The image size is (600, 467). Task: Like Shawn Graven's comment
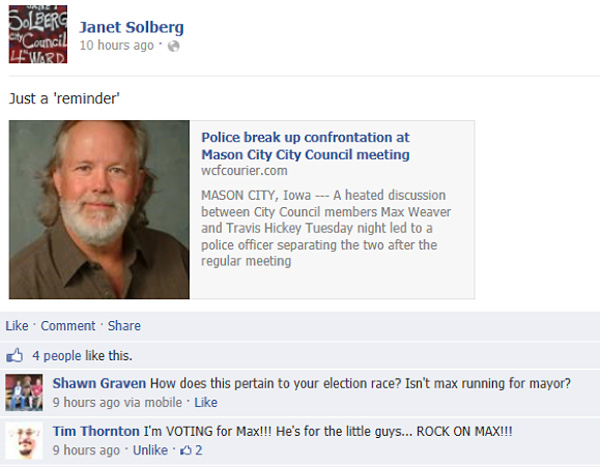206,402
